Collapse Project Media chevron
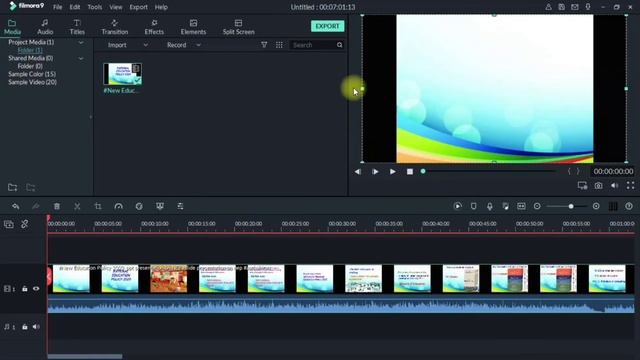 (81, 42)
